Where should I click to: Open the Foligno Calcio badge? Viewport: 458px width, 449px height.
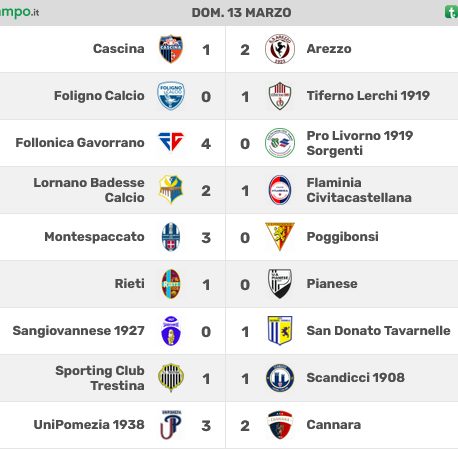click(171, 96)
